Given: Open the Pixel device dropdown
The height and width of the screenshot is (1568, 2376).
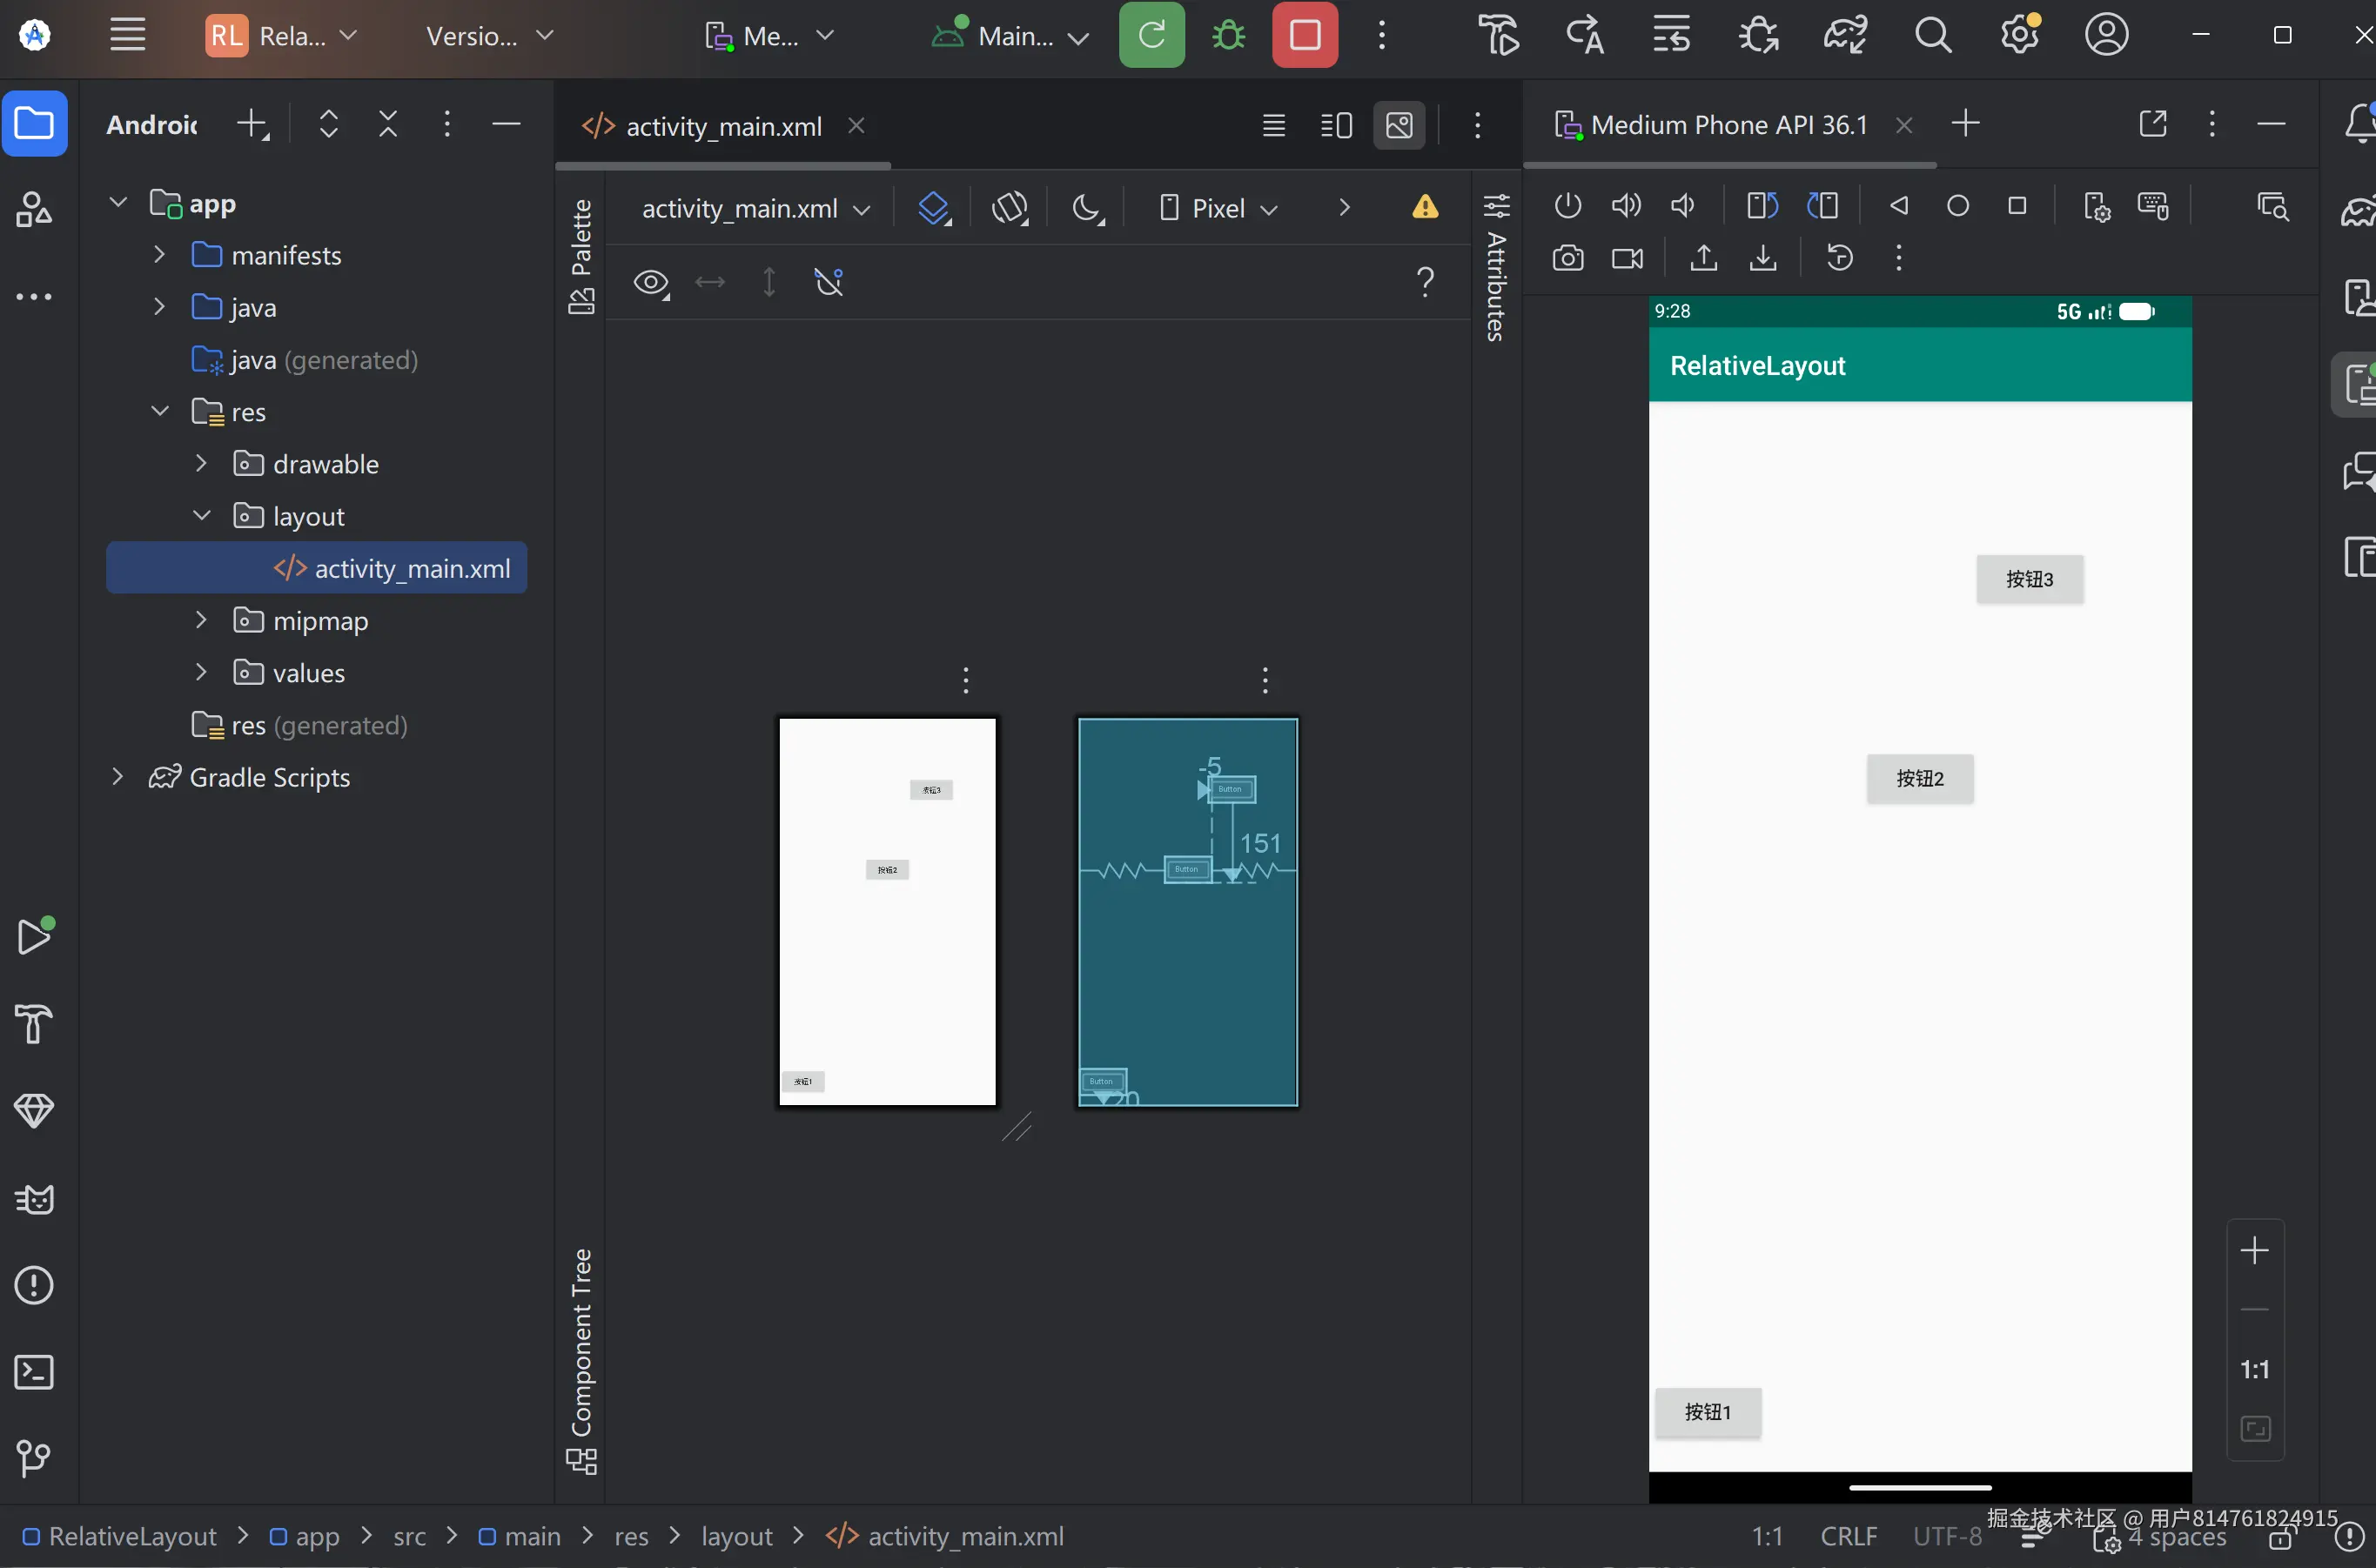Looking at the screenshot, I should [x=1218, y=208].
